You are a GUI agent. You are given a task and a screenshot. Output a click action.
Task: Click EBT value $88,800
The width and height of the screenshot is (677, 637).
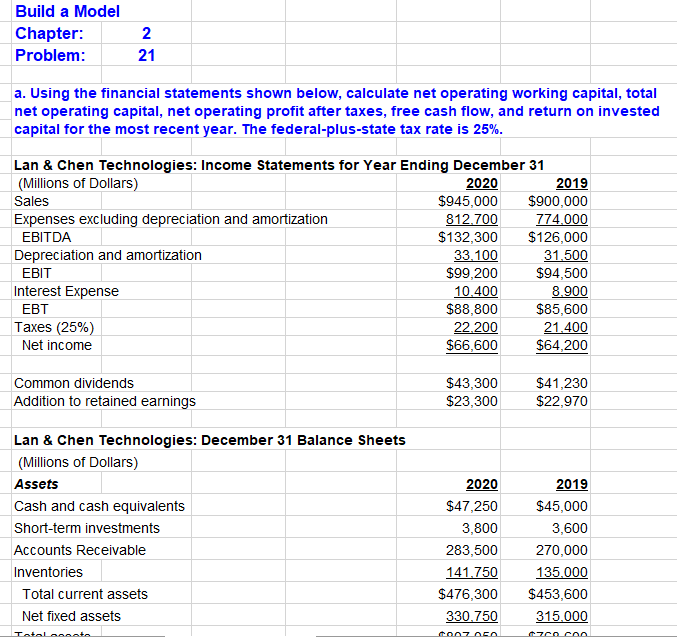click(471, 309)
